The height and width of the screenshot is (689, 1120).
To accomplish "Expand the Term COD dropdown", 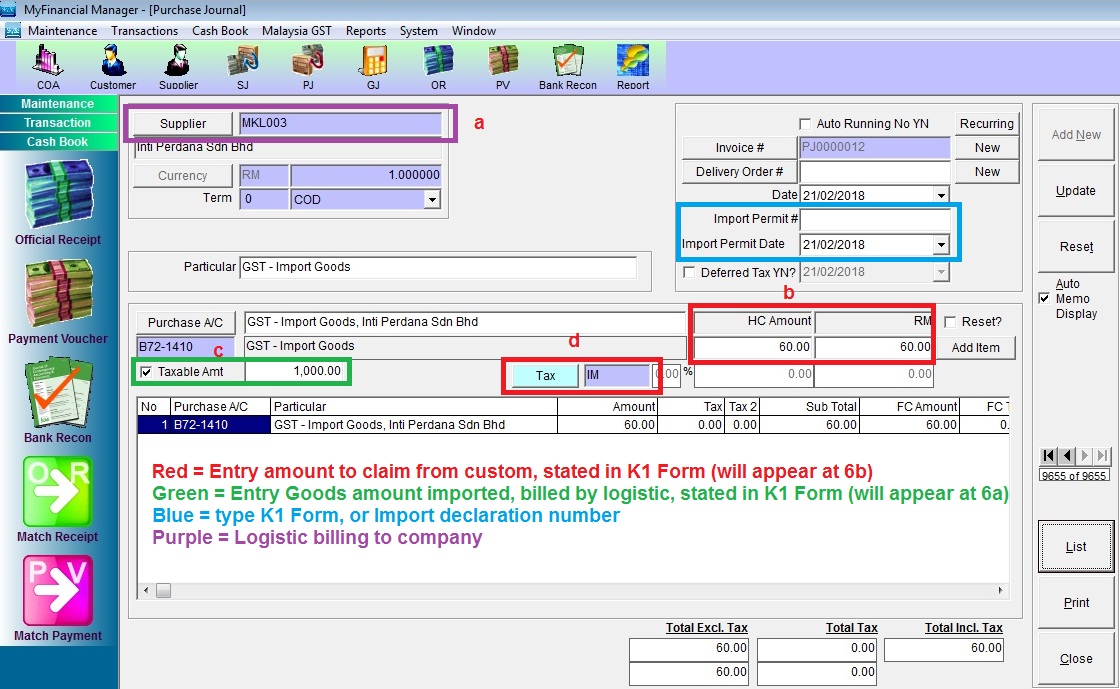I will click(x=432, y=200).
